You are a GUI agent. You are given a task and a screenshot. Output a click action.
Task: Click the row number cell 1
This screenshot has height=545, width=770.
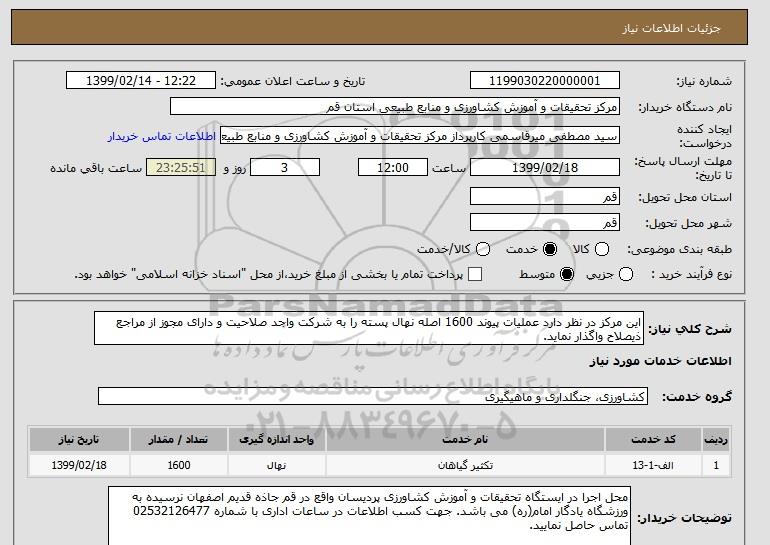click(716, 465)
